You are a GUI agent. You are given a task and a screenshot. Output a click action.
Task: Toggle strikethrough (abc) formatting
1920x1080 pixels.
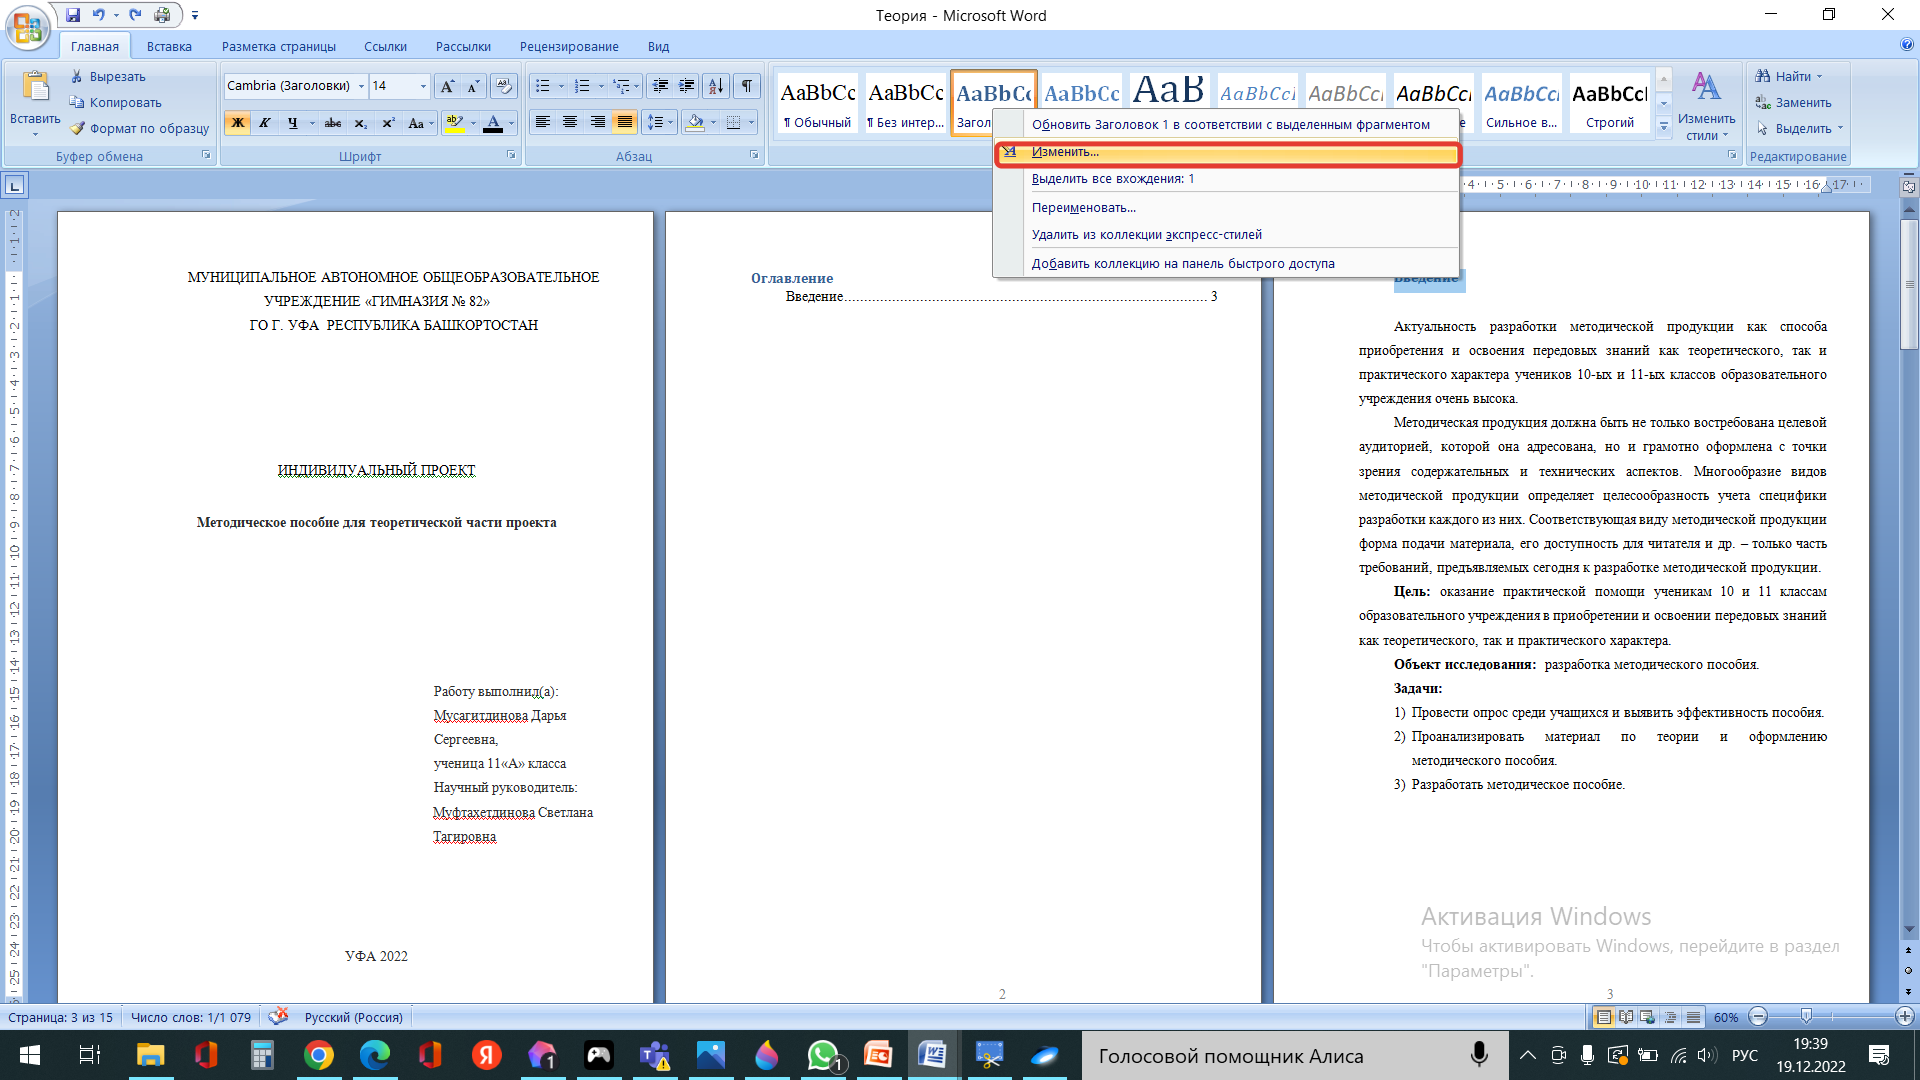[x=333, y=123]
